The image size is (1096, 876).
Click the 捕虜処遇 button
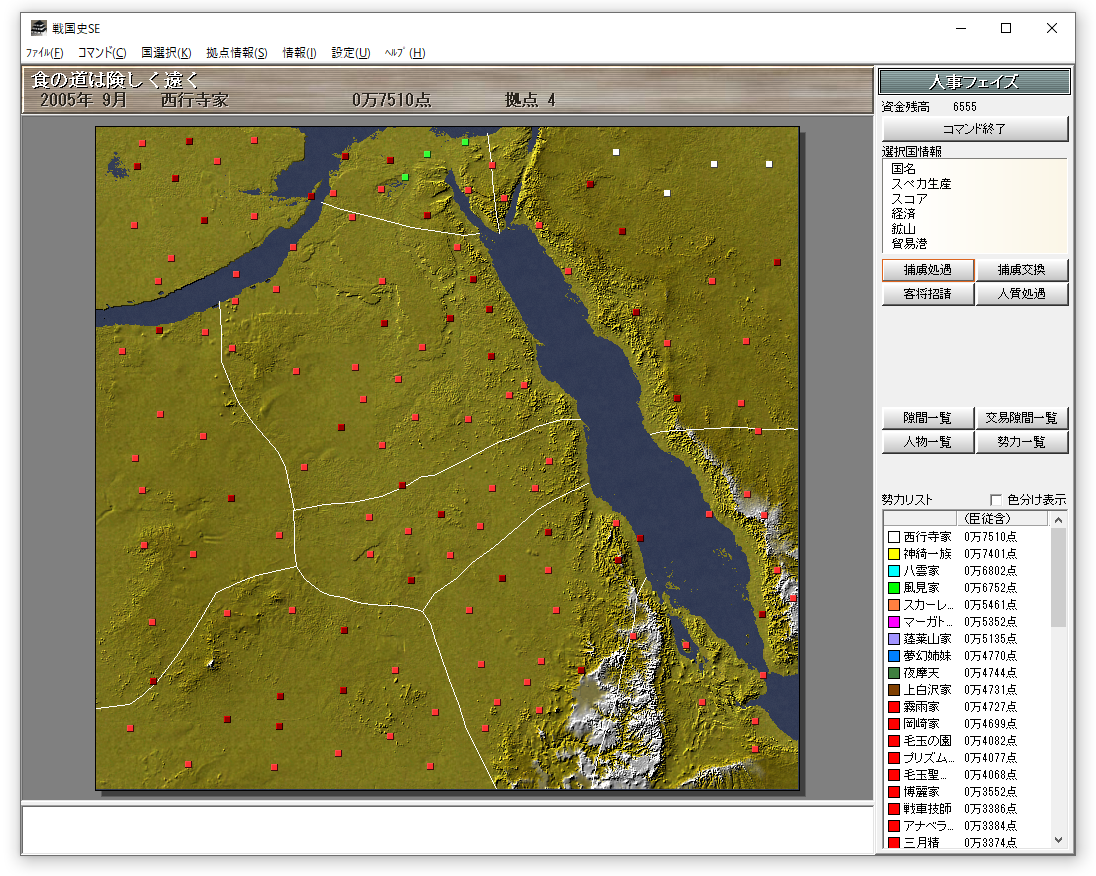pyautogui.click(x=927, y=270)
